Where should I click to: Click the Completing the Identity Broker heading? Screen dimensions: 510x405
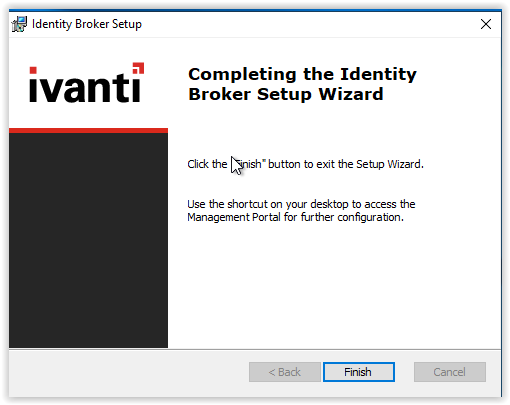coord(302,84)
